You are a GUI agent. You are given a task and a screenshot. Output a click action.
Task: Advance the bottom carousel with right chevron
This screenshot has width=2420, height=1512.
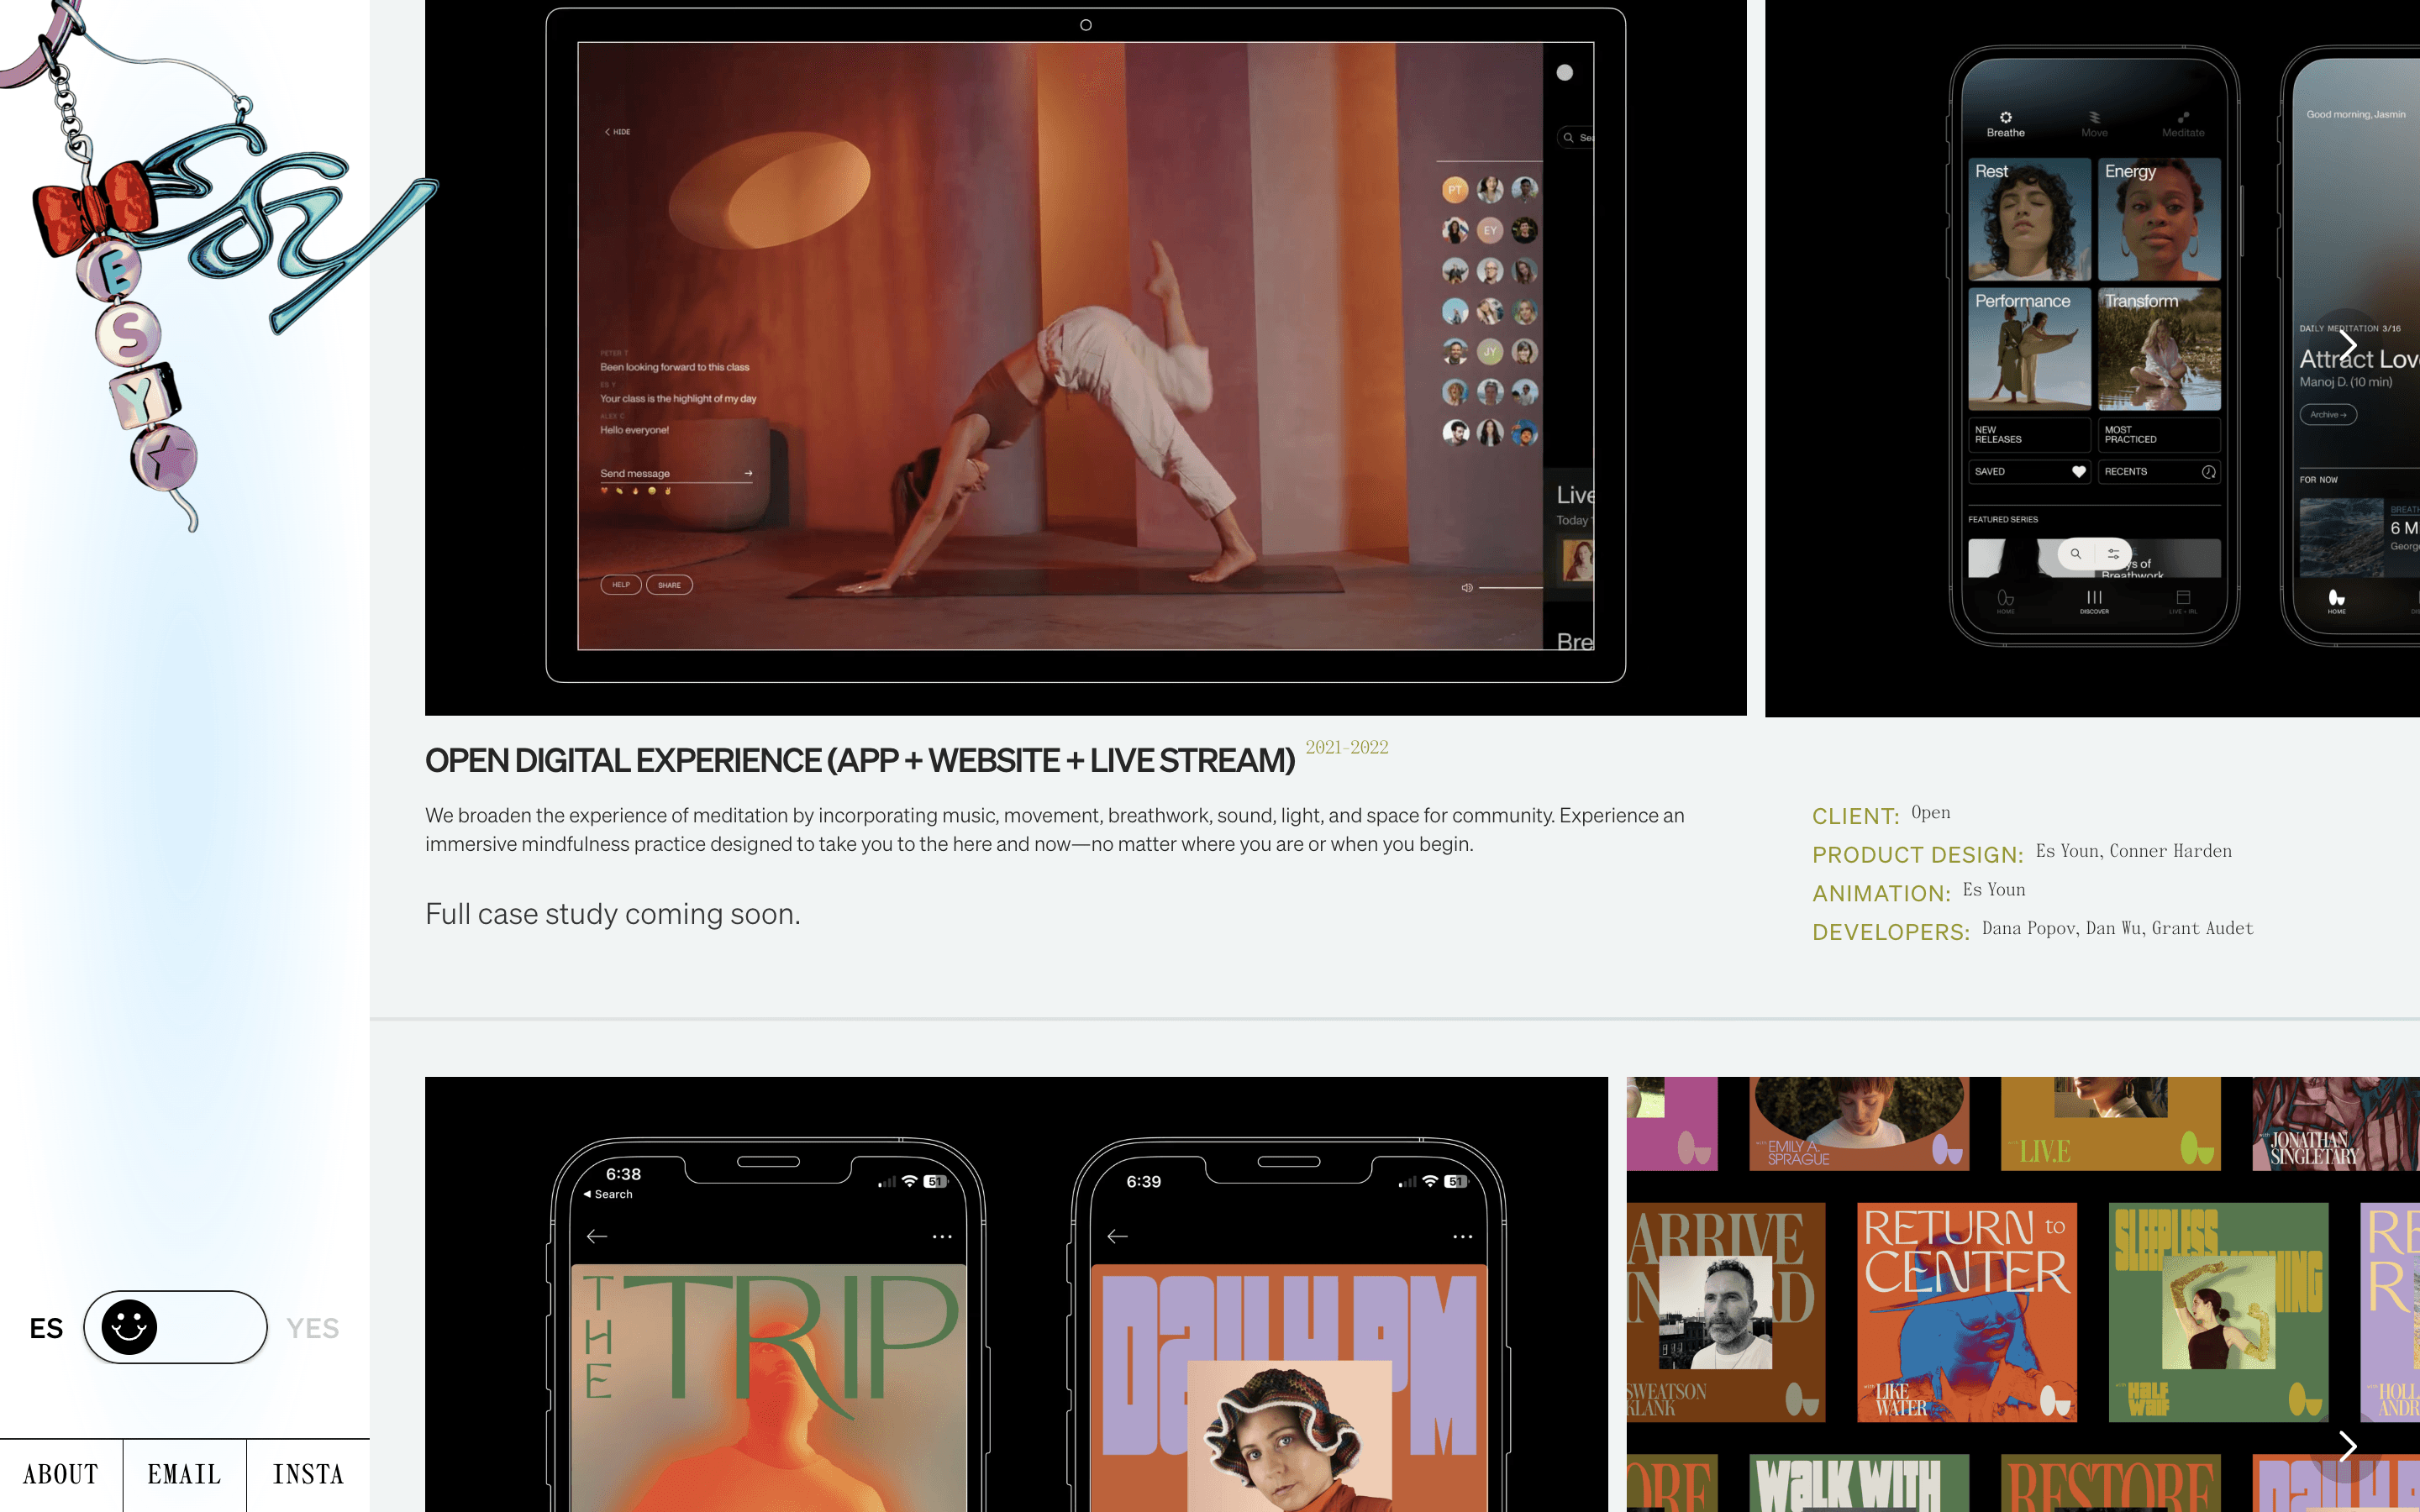pos(2347,1445)
